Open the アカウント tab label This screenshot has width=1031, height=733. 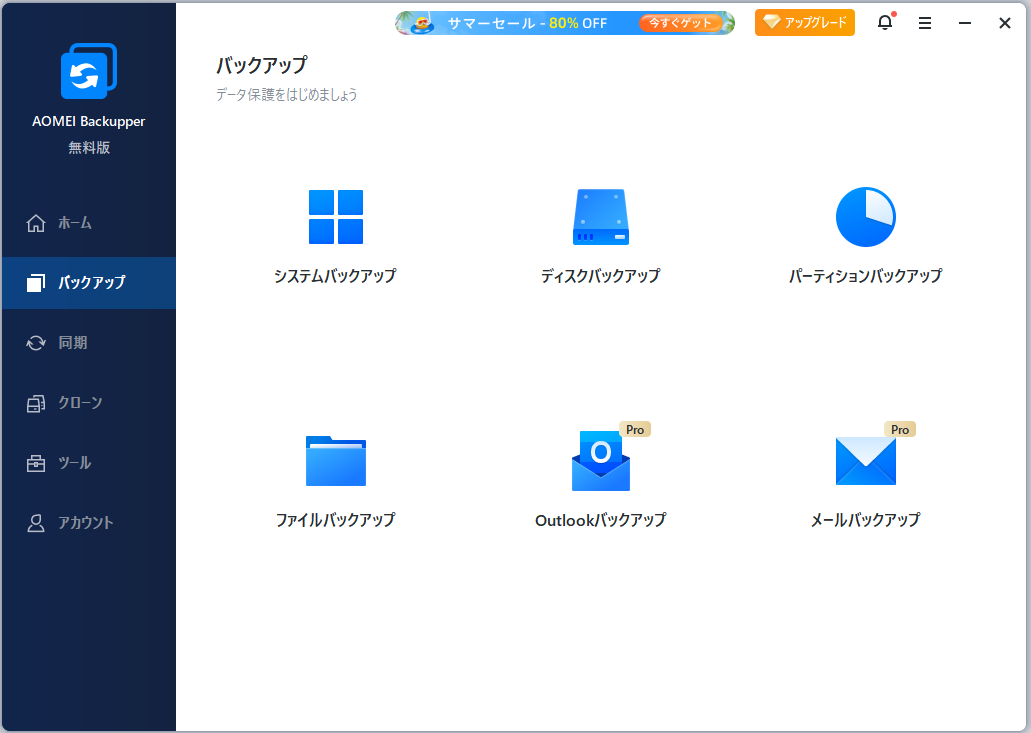pos(85,523)
